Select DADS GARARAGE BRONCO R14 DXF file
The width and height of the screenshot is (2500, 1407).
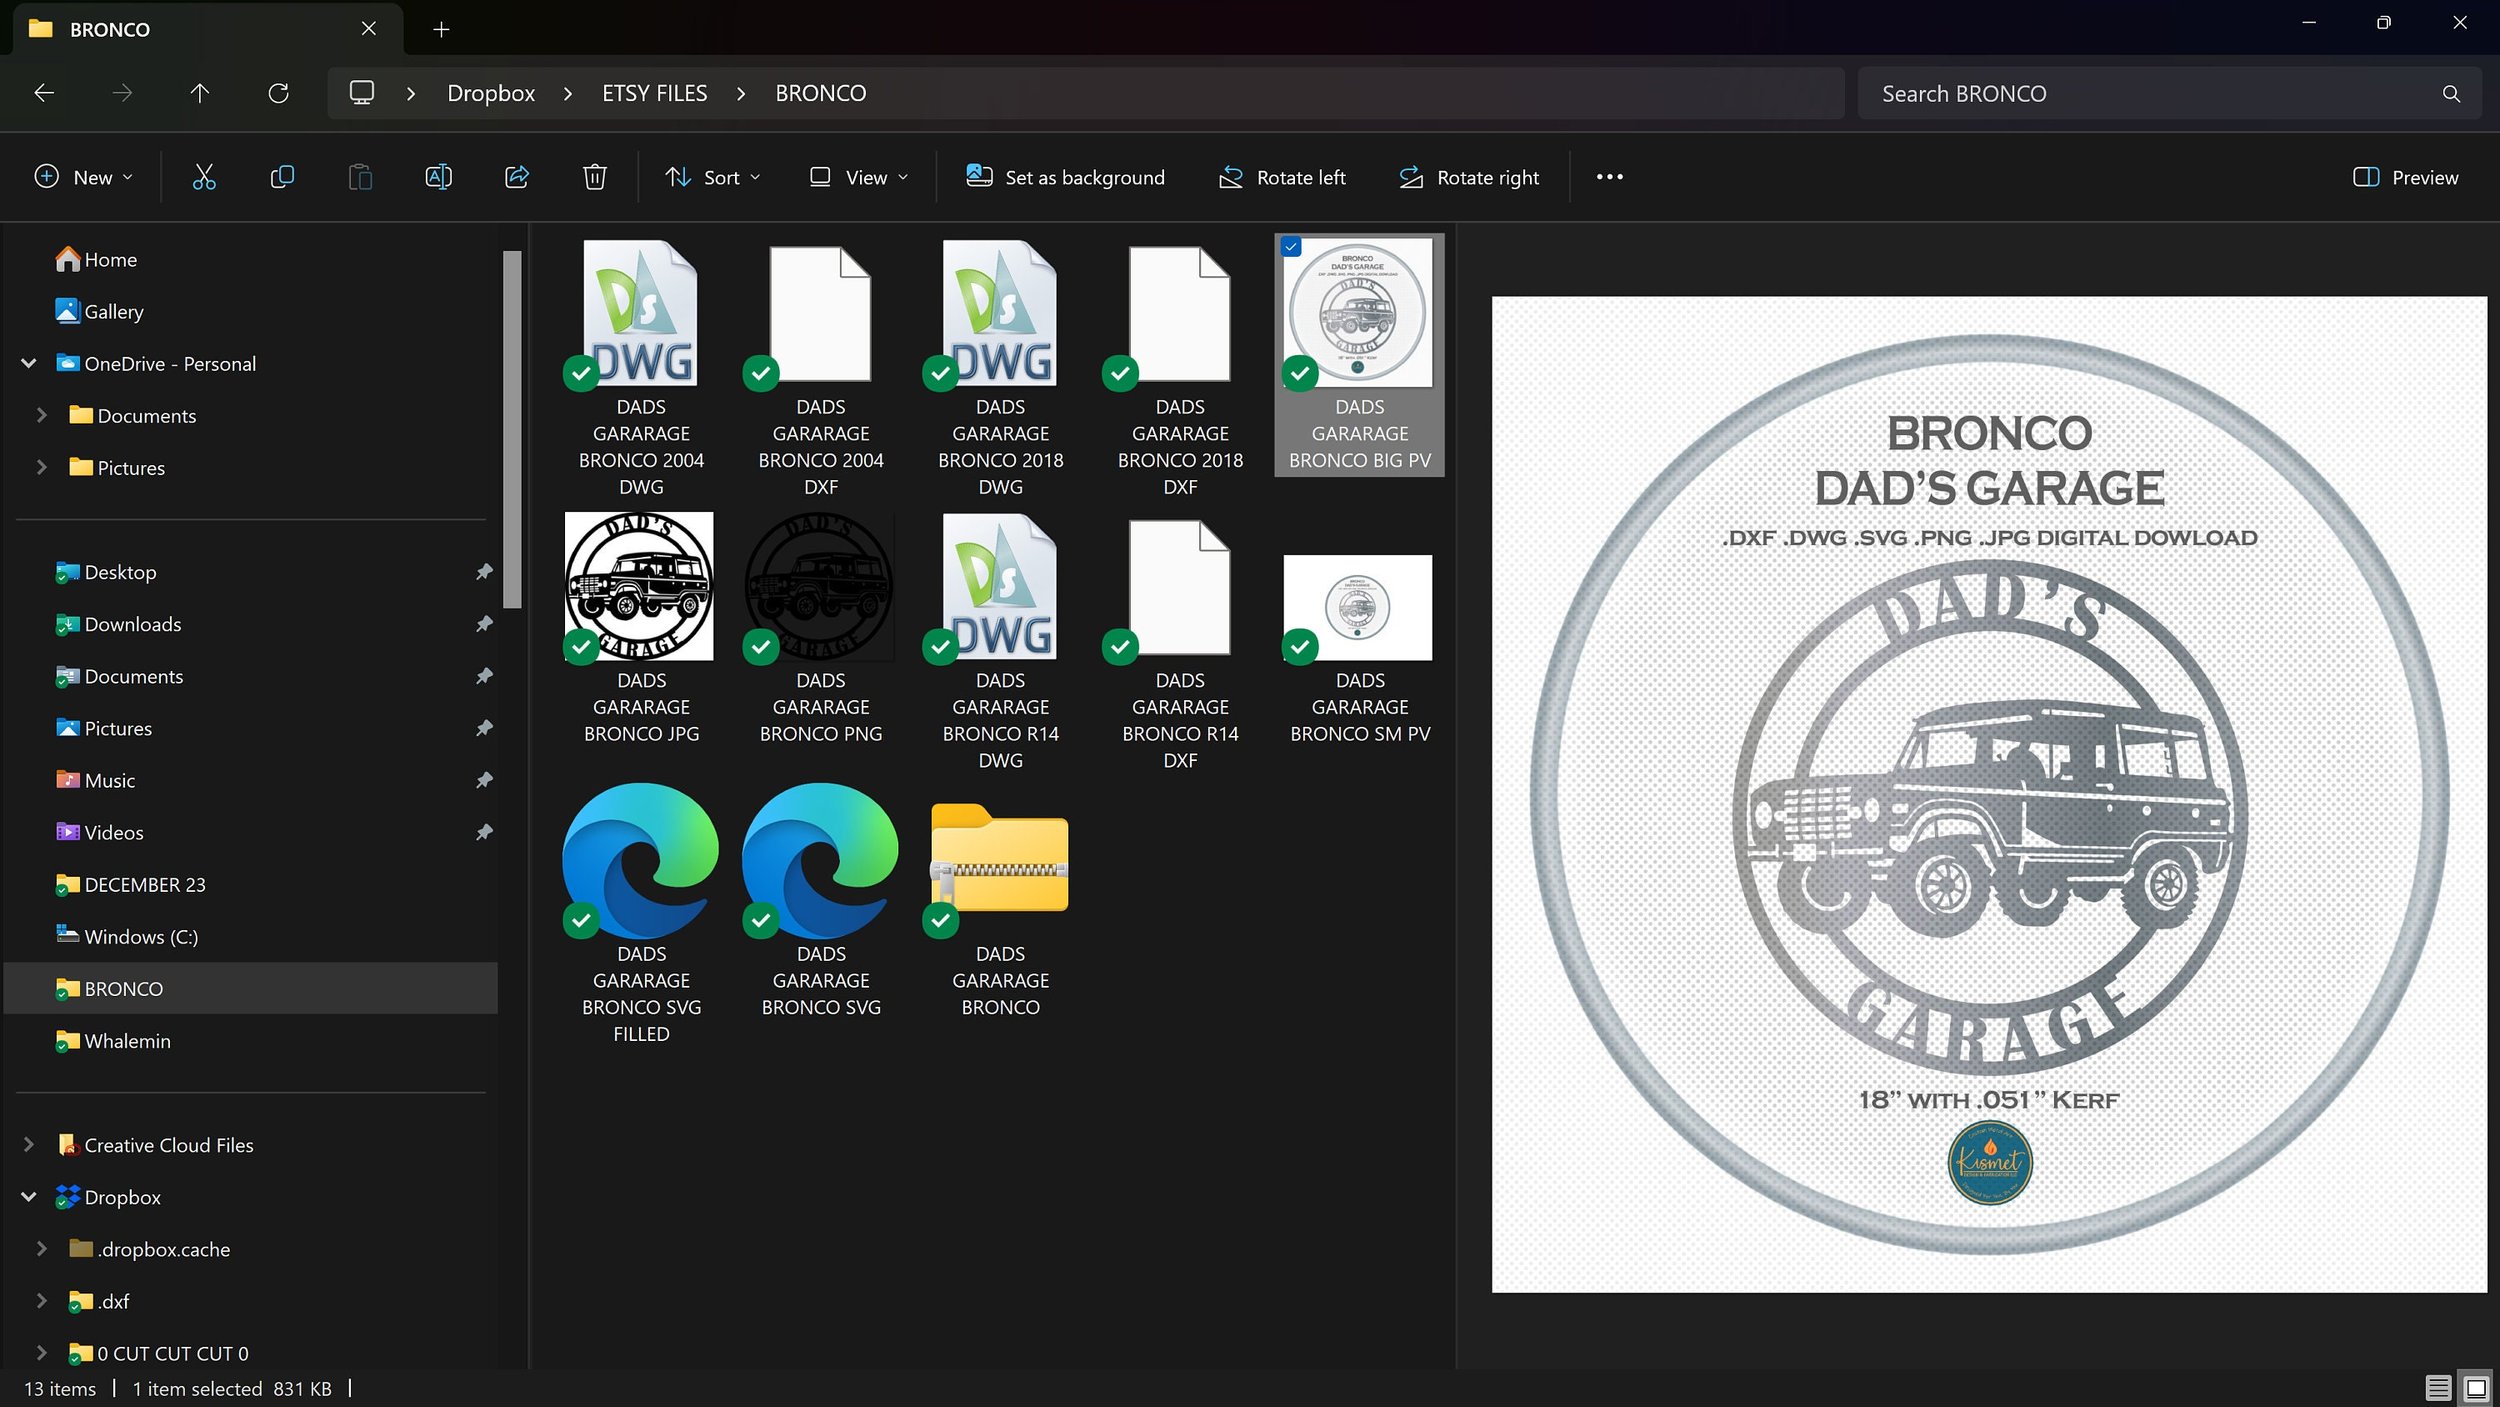click(1180, 640)
